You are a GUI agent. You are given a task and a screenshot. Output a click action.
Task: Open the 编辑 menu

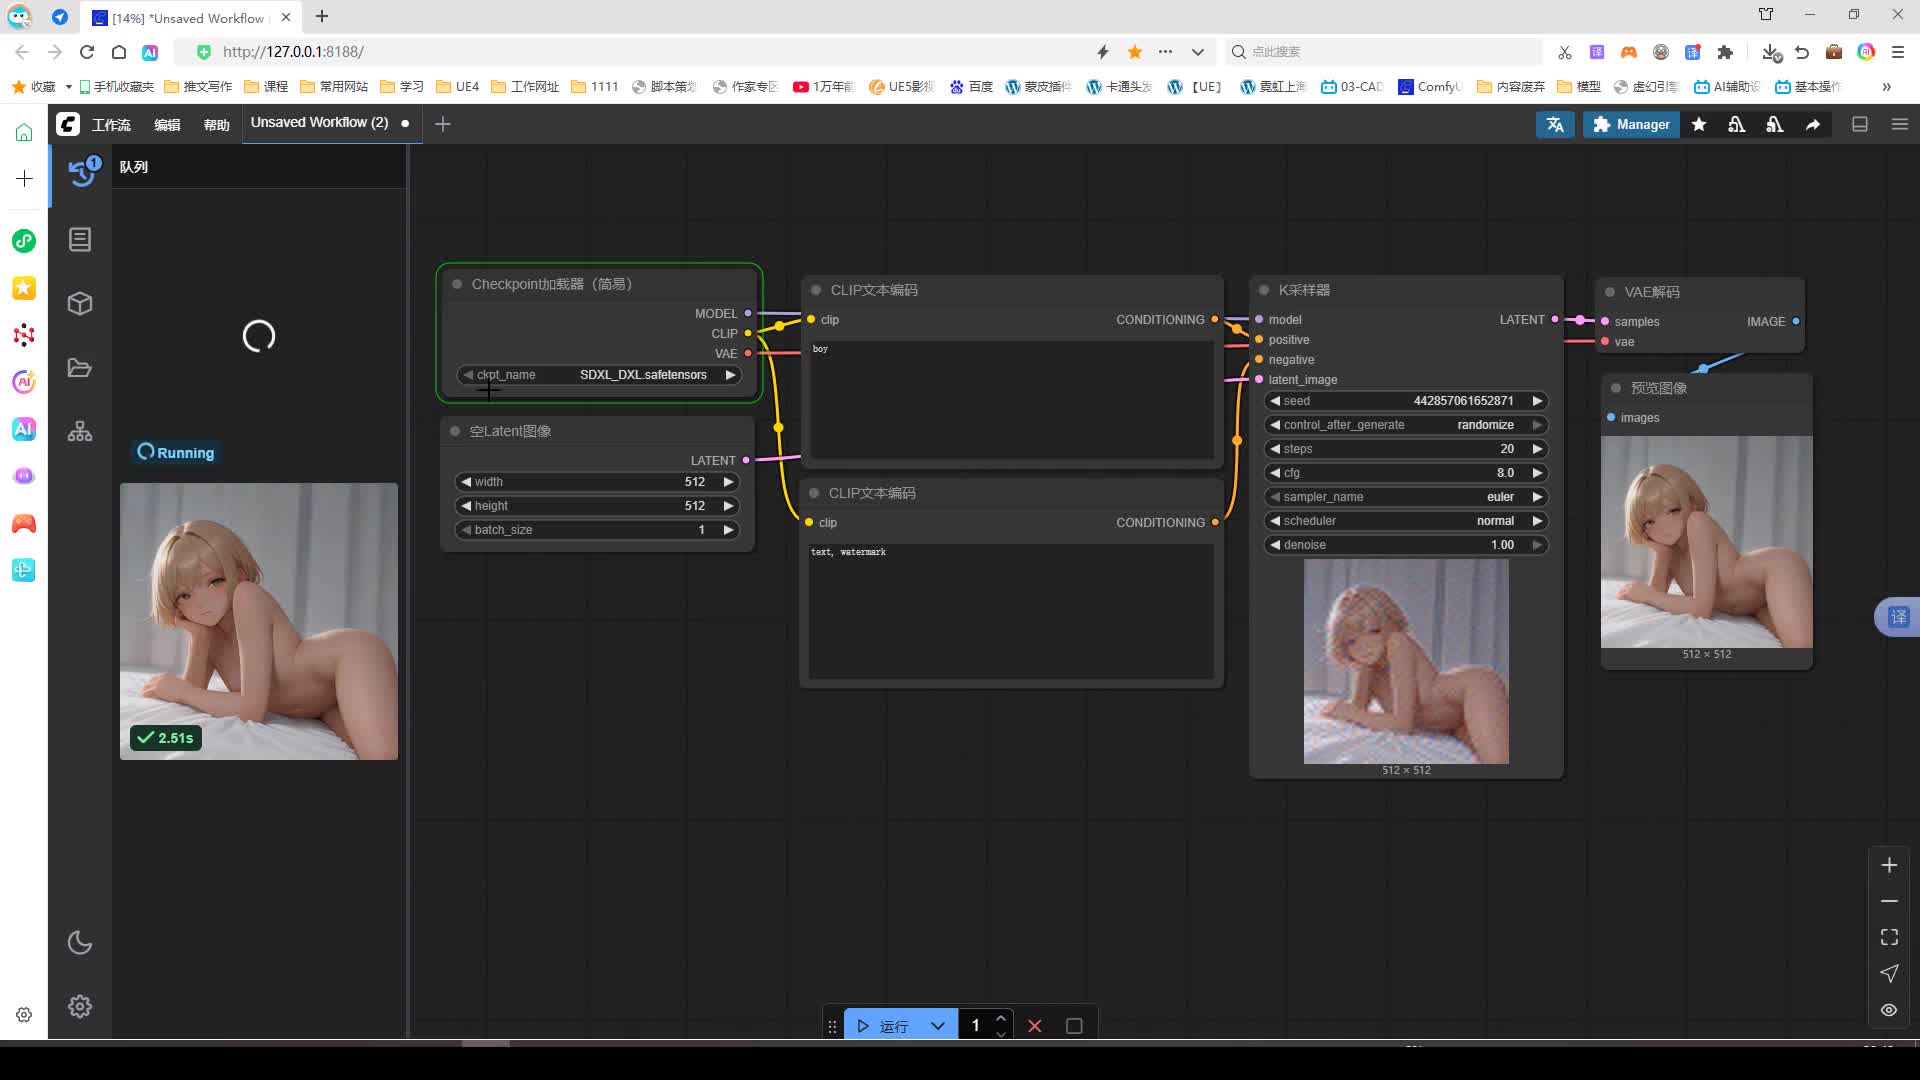click(167, 125)
